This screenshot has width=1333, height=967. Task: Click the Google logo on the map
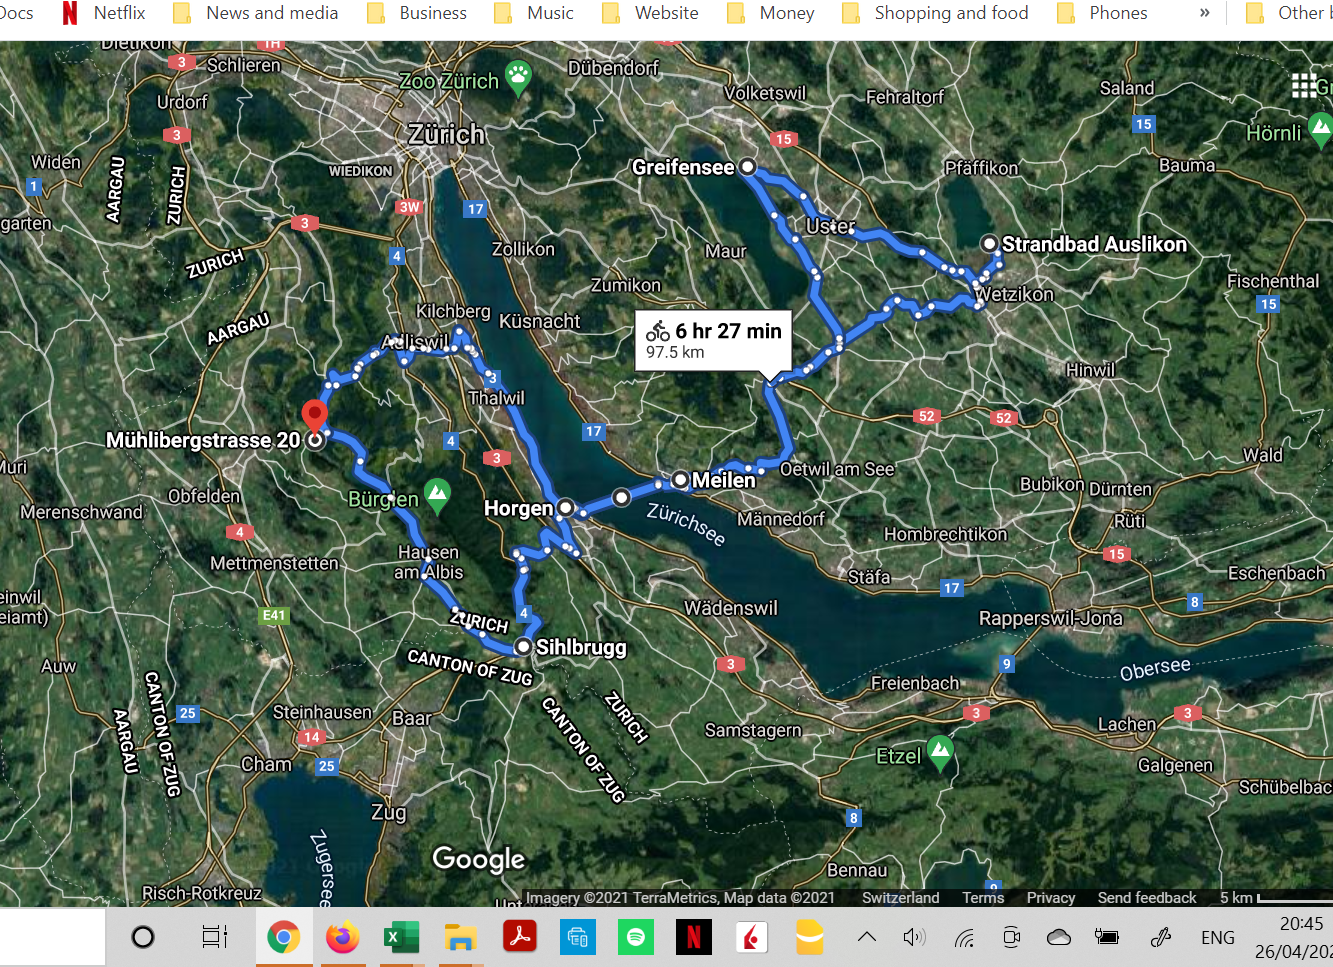click(478, 858)
